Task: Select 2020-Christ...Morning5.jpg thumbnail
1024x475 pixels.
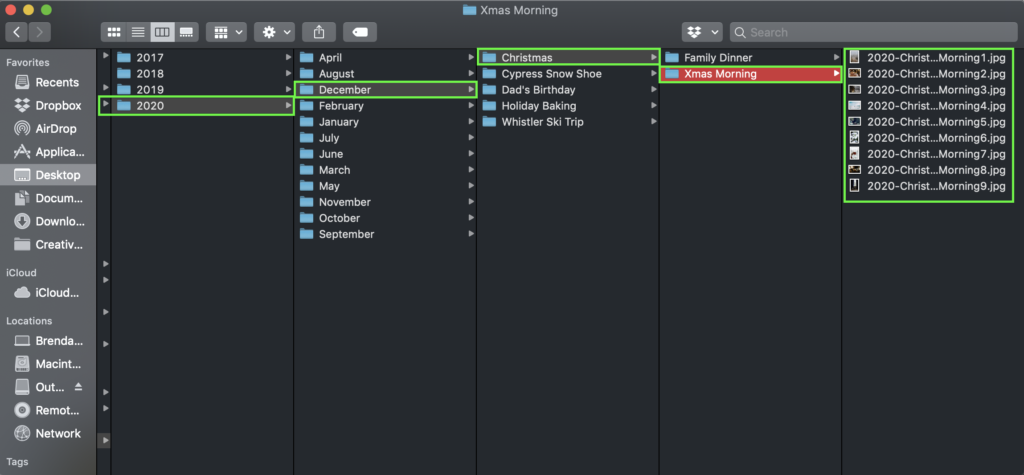Action: [854, 122]
